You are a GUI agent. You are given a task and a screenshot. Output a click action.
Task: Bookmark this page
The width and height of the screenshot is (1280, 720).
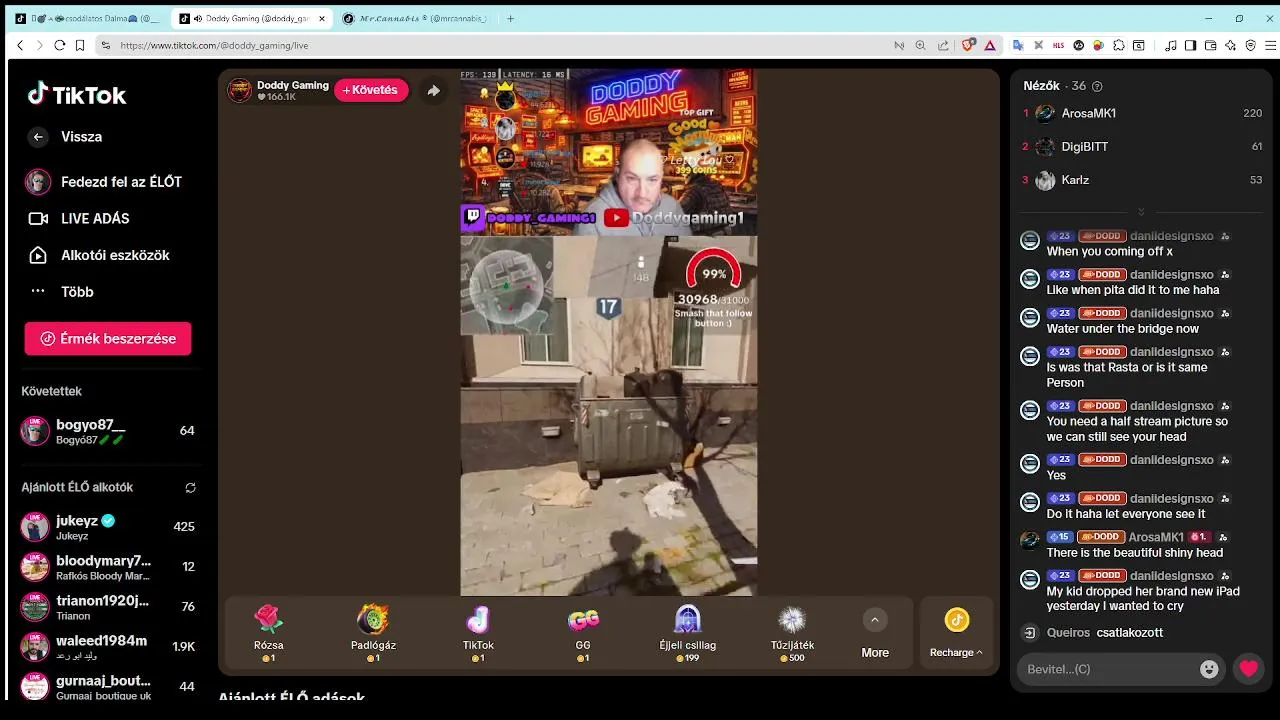click(79, 45)
